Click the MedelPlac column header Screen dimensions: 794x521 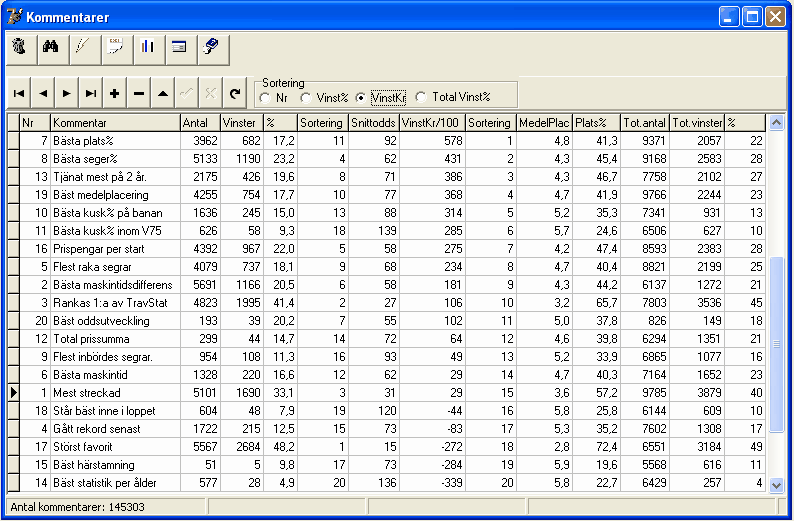(544, 123)
